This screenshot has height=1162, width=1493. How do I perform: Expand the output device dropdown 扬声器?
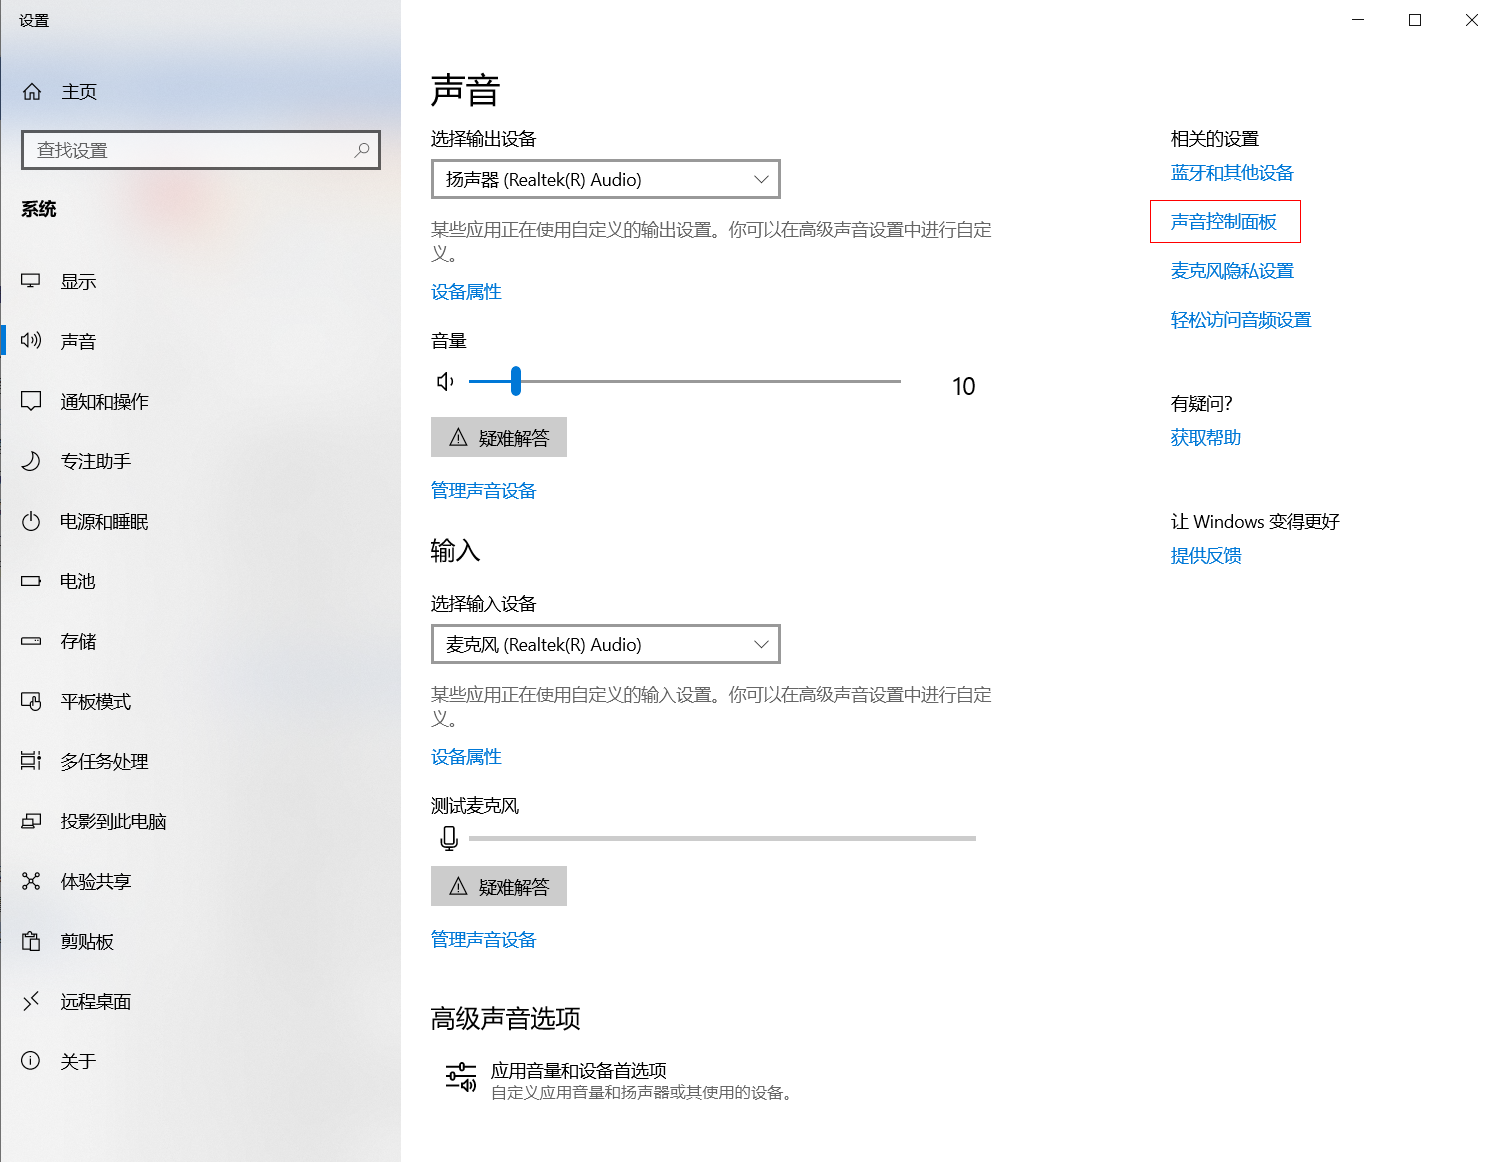tap(605, 180)
